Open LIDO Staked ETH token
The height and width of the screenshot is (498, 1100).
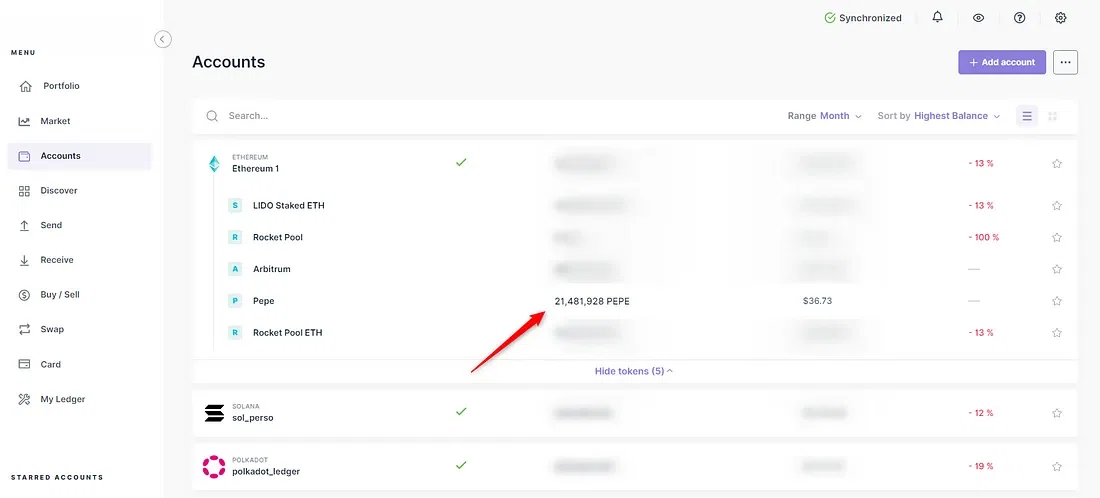tap(288, 206)
